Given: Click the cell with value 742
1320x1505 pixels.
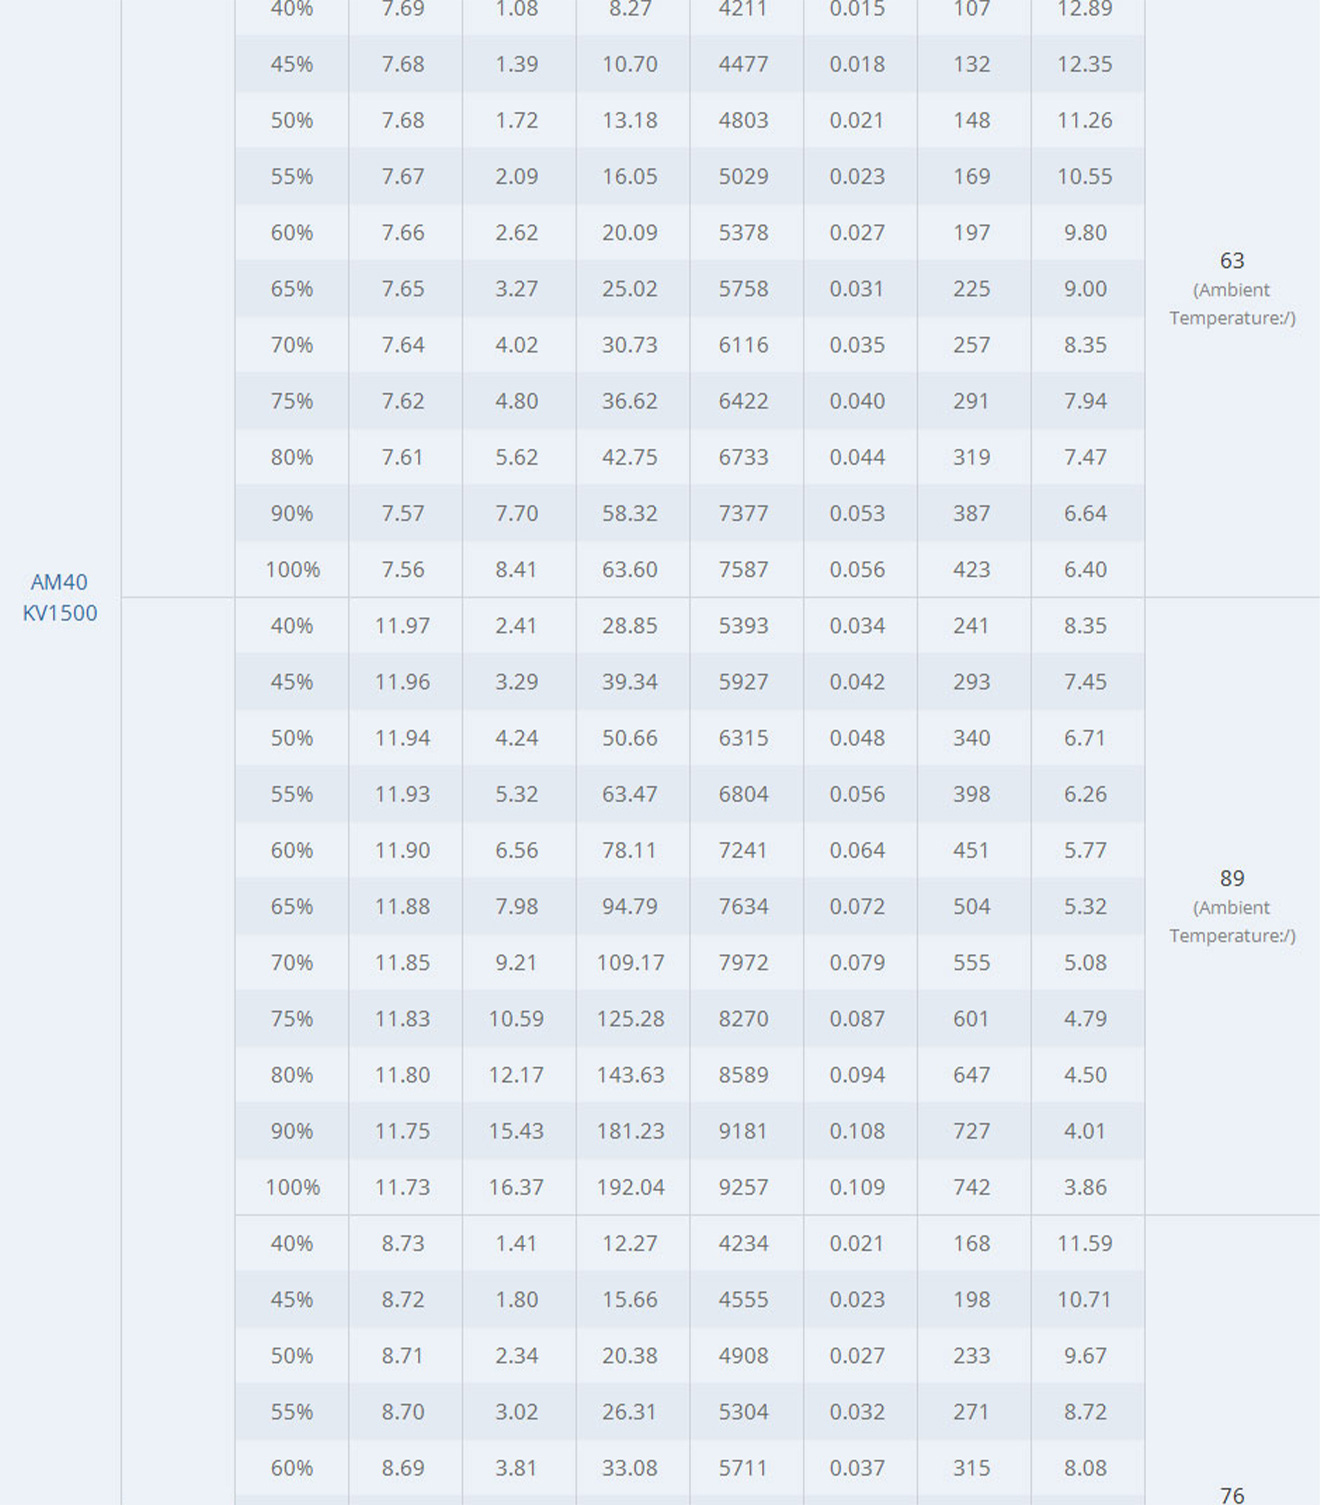Looking at the screenshot, I should coord(971,1187).
